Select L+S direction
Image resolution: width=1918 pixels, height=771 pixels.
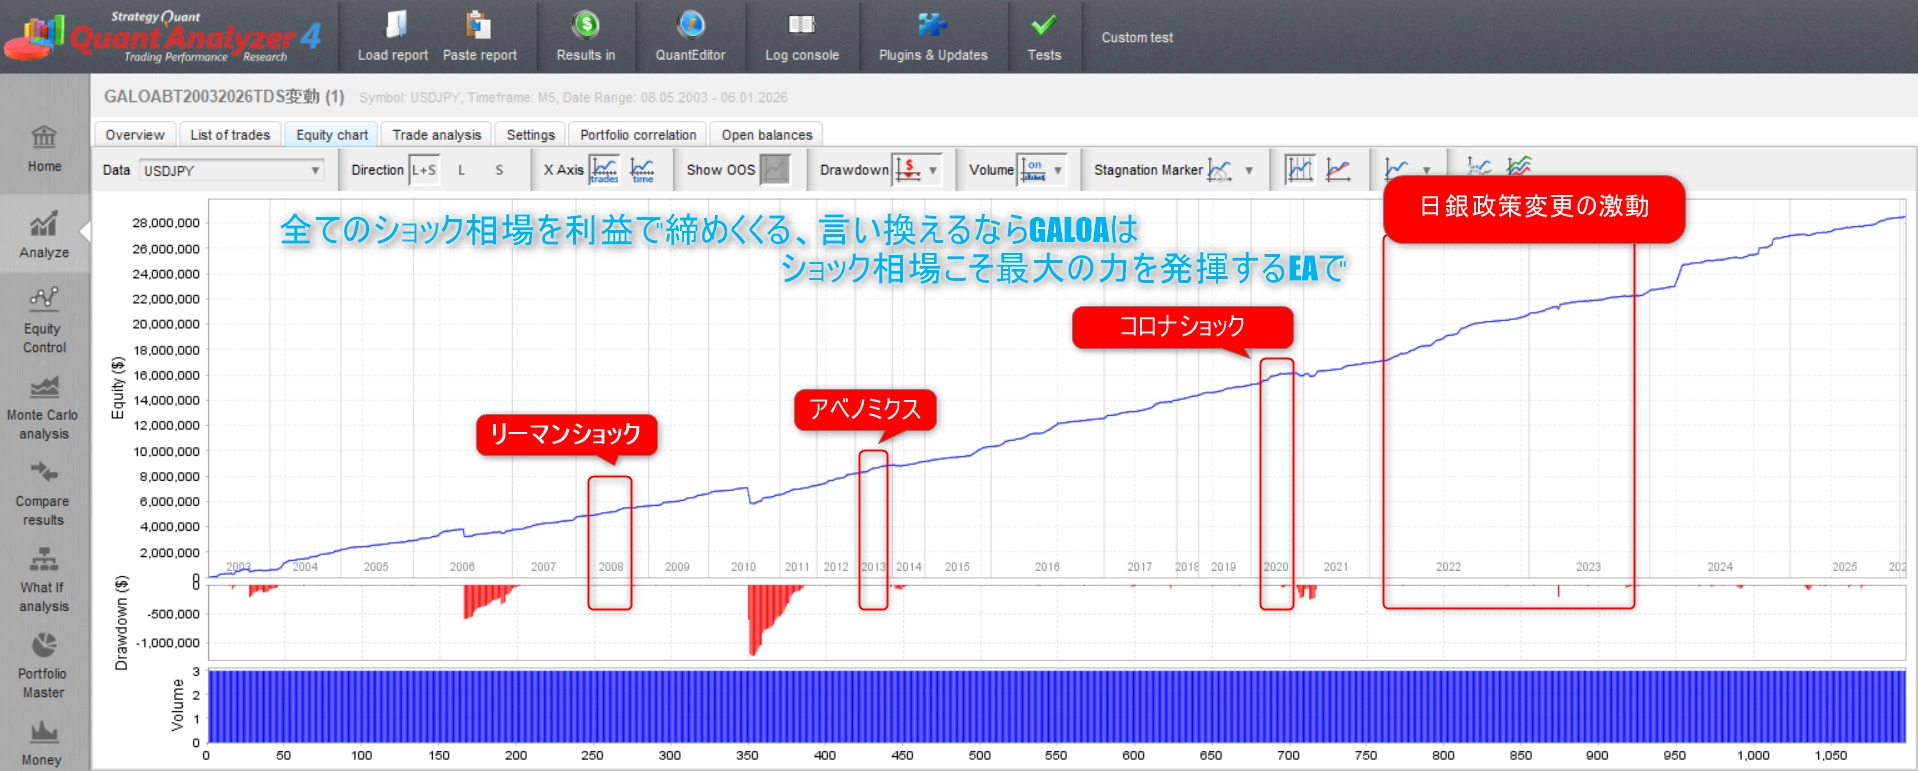click(424, 170)
